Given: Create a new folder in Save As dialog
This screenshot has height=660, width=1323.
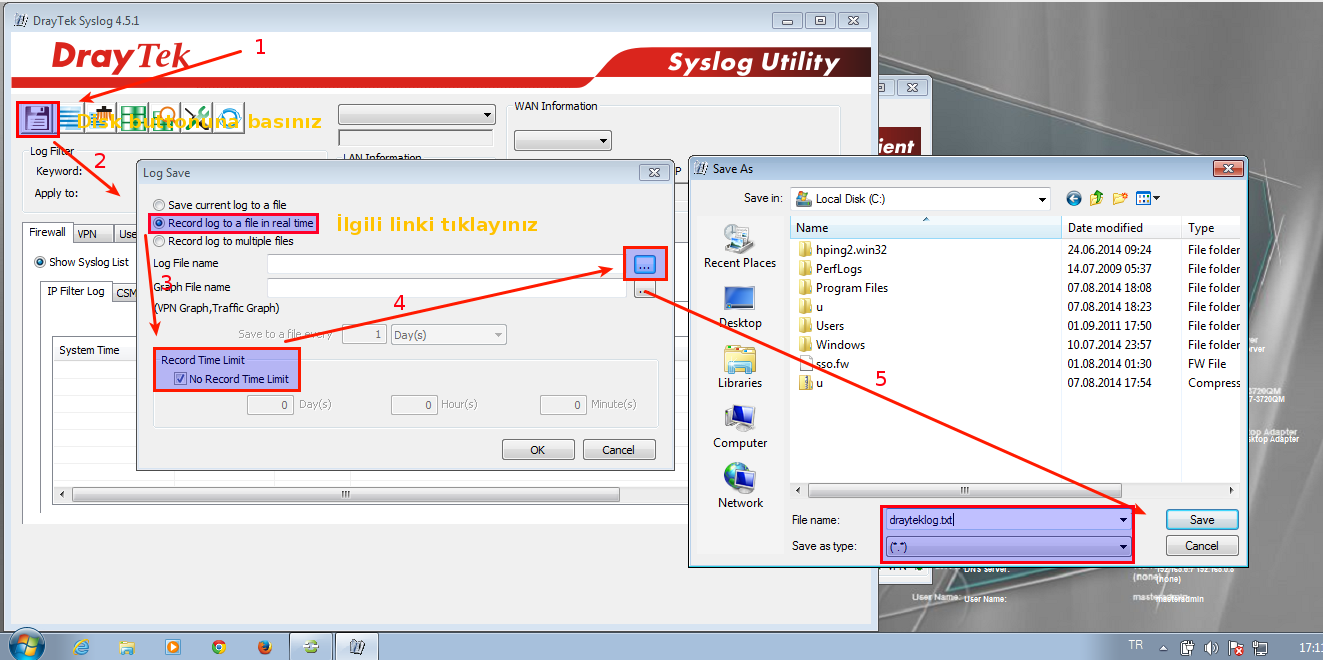Looking at the screenshot, I should click(x=1120, y=198).
